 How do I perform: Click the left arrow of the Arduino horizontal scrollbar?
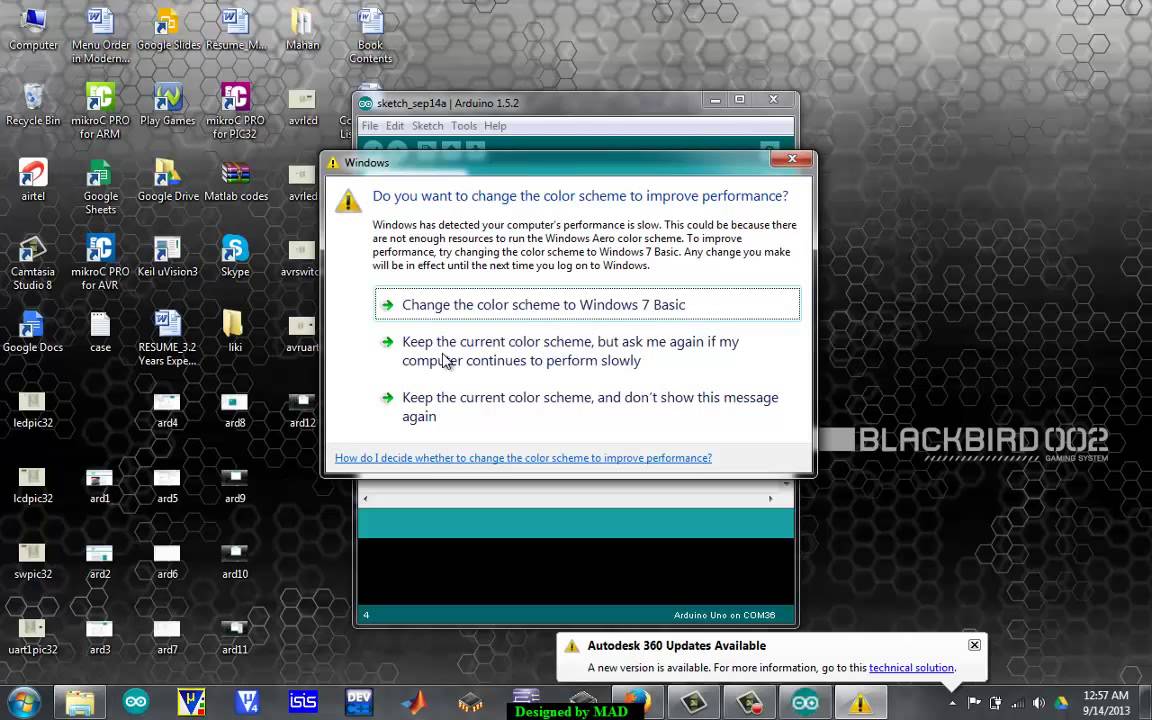[x=365, y=498]
